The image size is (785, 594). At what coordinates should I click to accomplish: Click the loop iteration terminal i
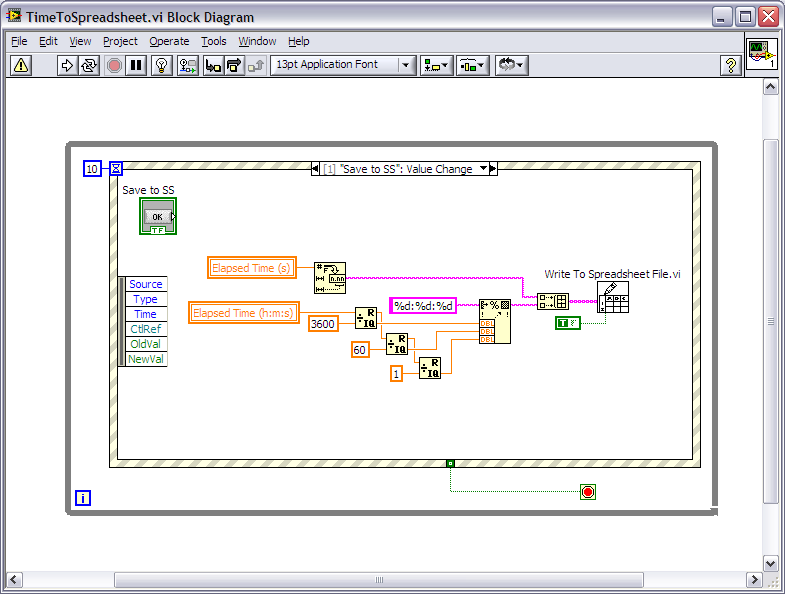tap(83, 498)
